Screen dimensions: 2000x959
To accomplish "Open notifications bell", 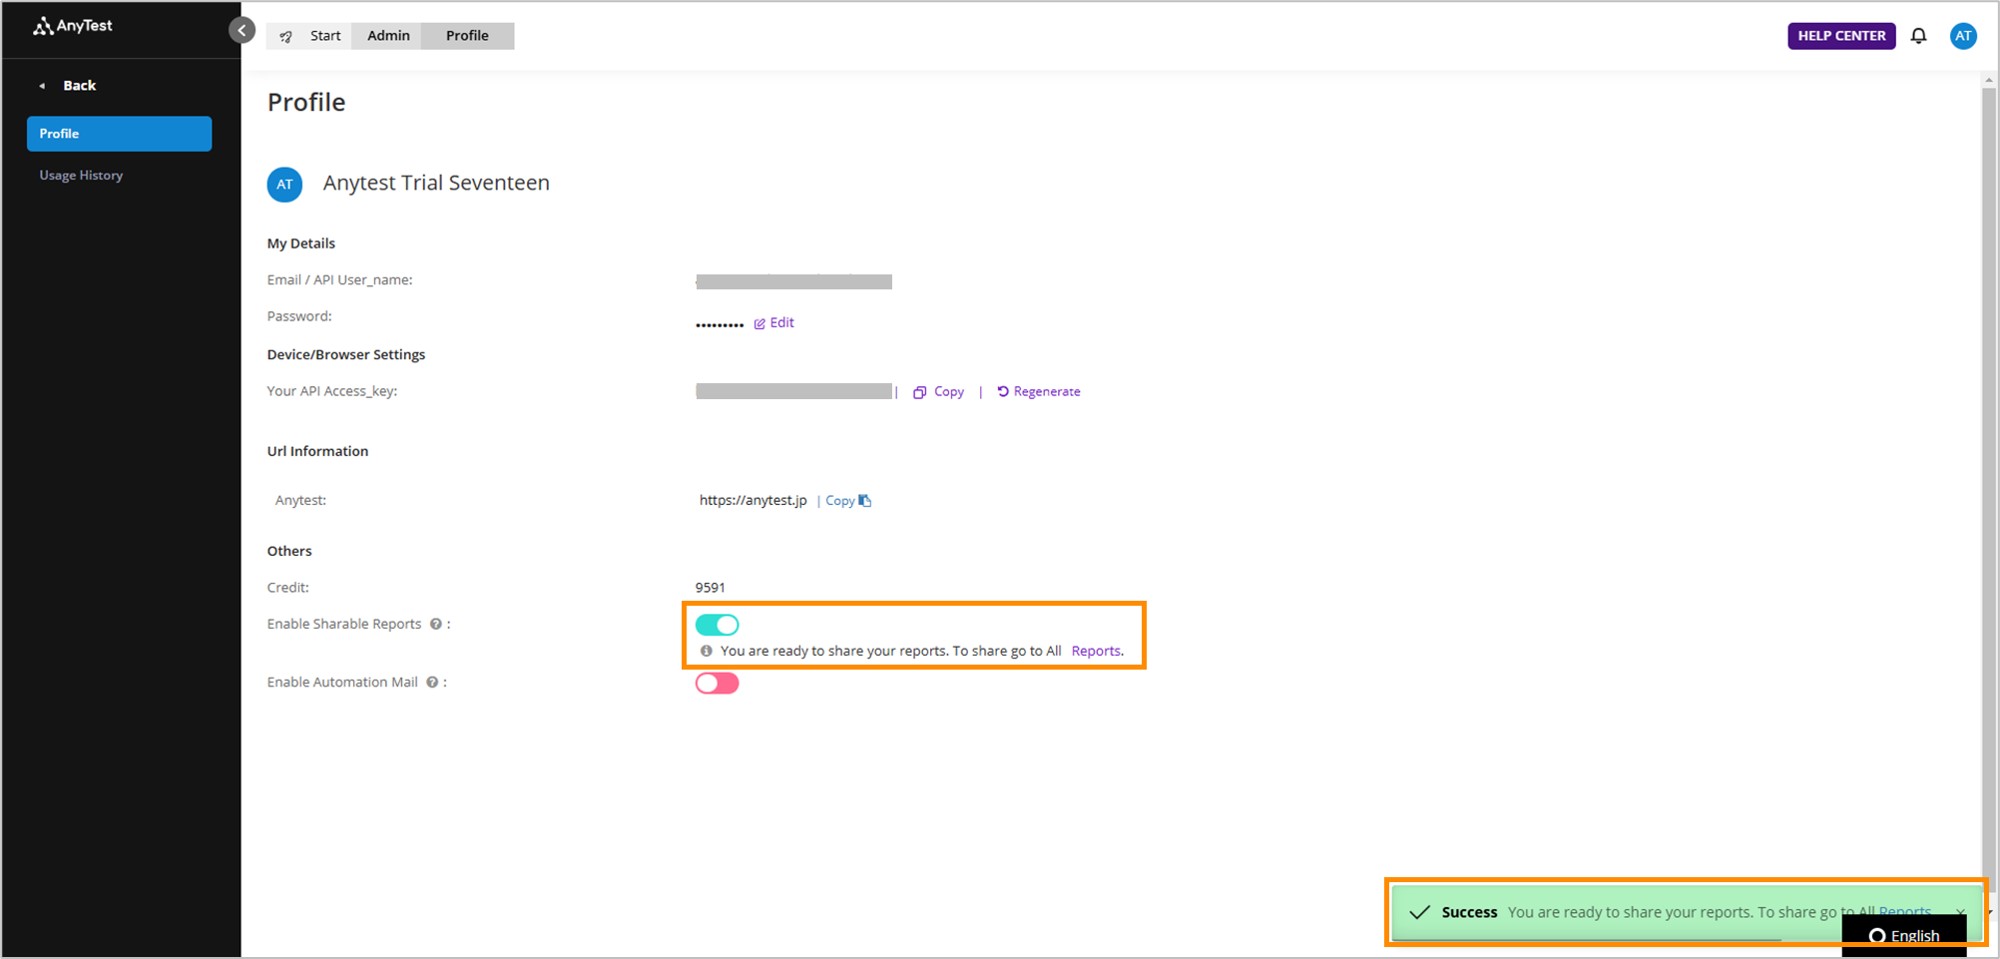I will [1918, 36].
